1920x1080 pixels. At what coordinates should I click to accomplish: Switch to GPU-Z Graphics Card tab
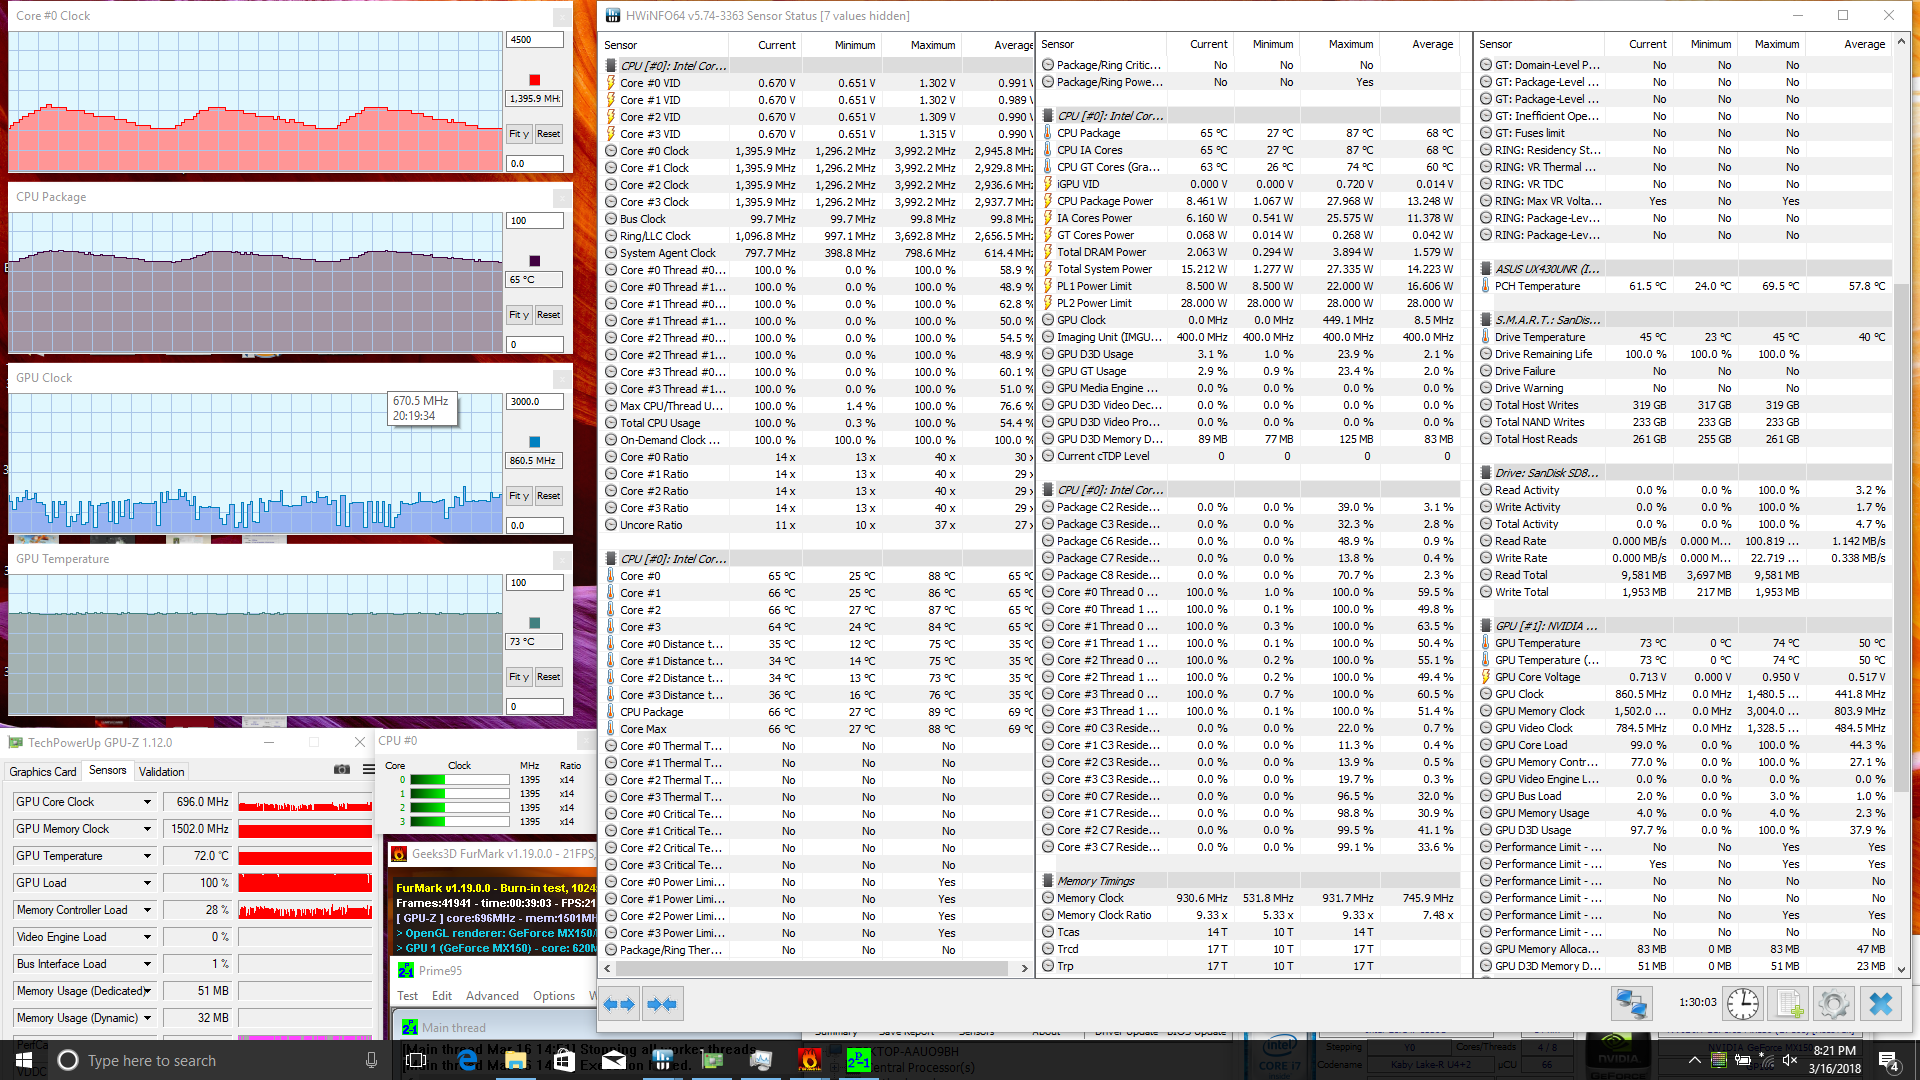tap(43, 772)
